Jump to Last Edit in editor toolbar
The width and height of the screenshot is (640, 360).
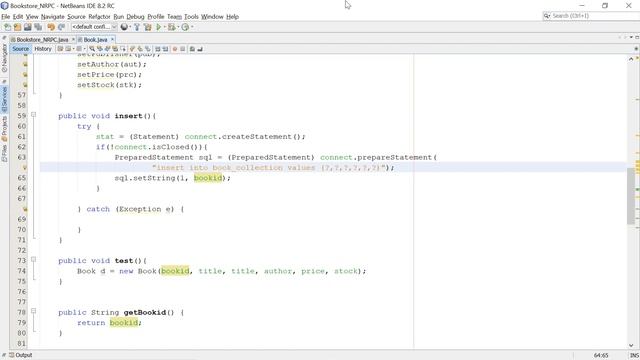(60, 49)
